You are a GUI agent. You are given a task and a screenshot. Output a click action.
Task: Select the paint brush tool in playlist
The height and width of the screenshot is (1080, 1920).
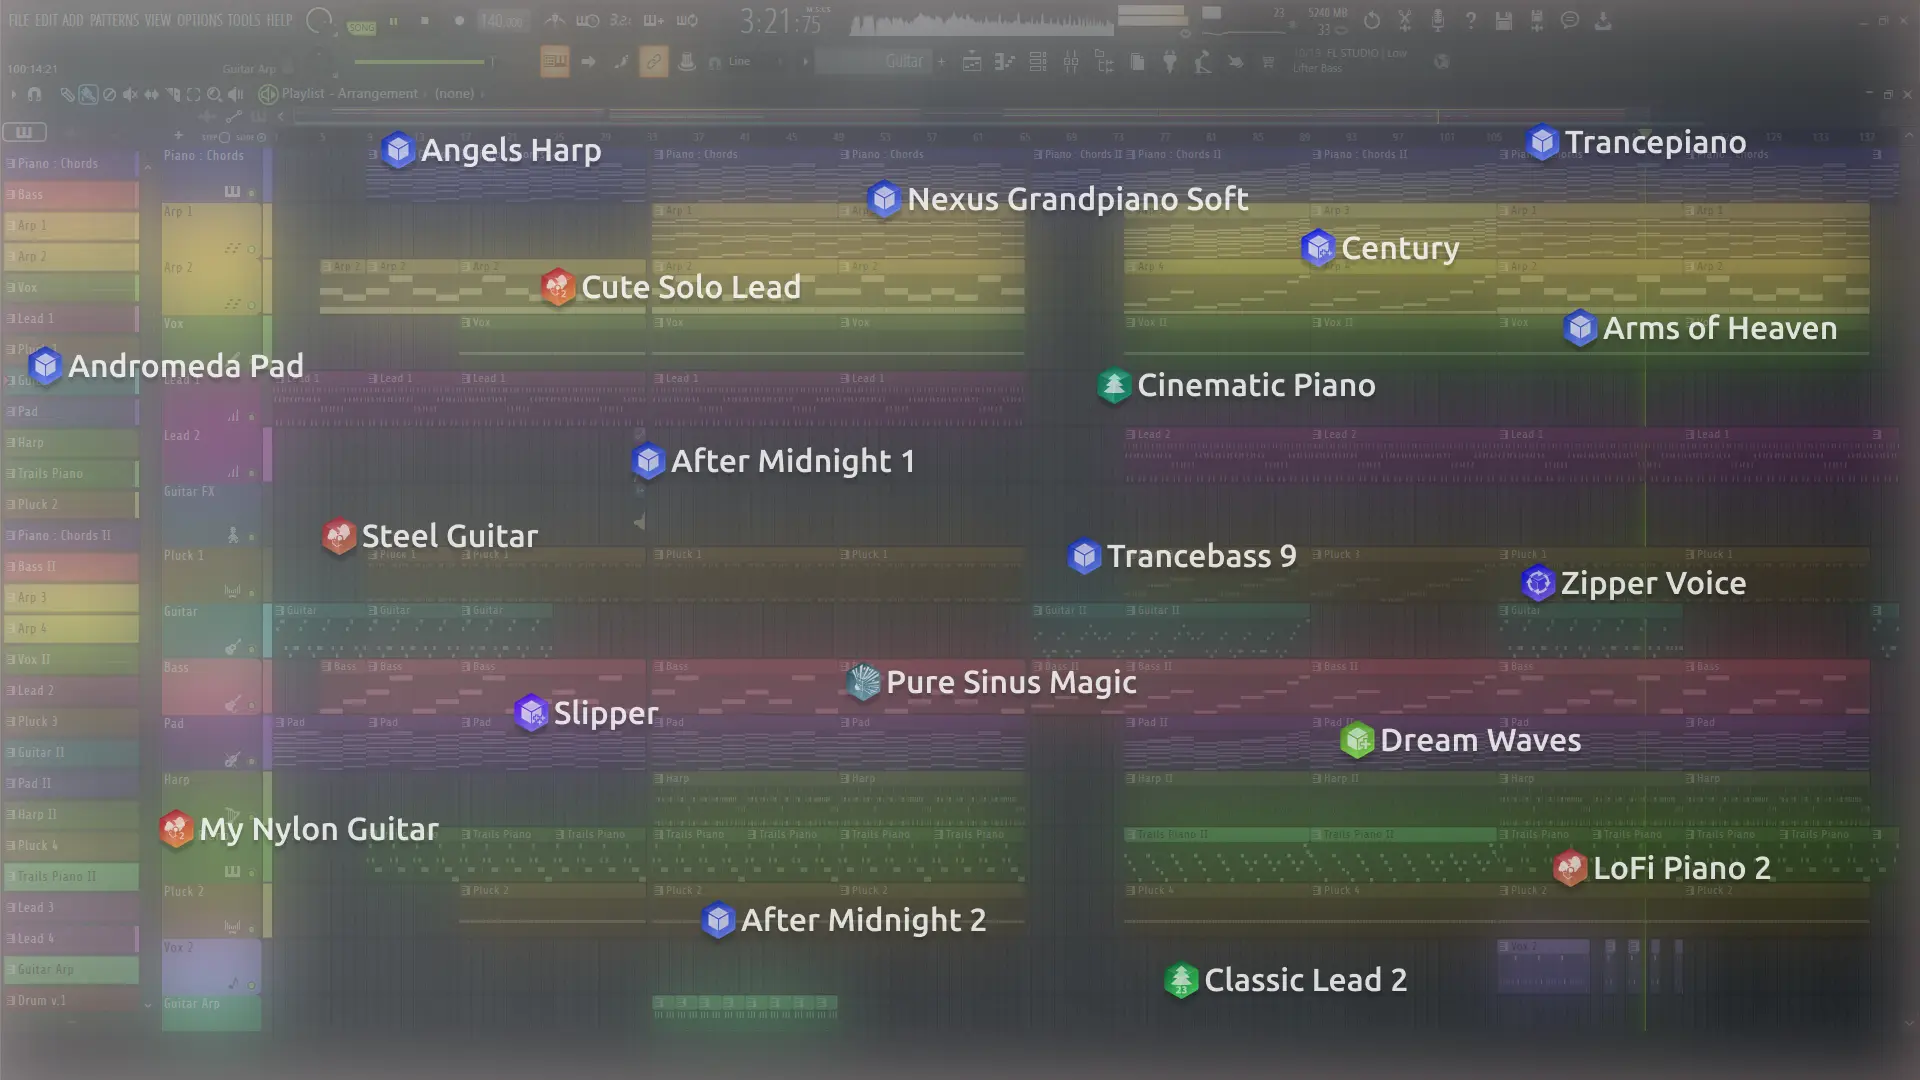(x=88, y=94)
